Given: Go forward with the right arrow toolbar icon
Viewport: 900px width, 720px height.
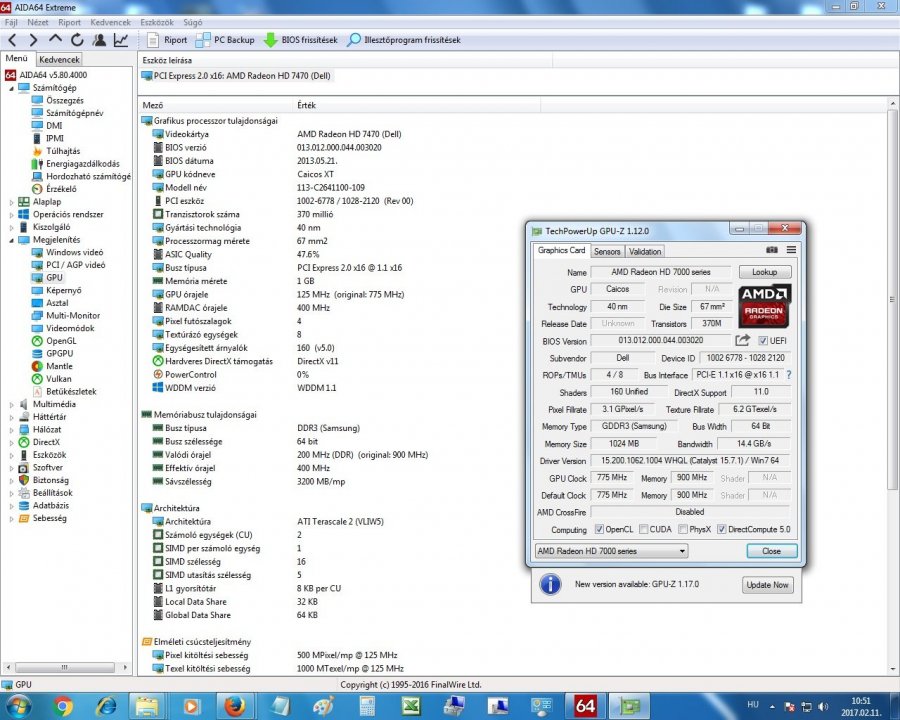Looking at the screenshot, I should [x=33, y=40].
